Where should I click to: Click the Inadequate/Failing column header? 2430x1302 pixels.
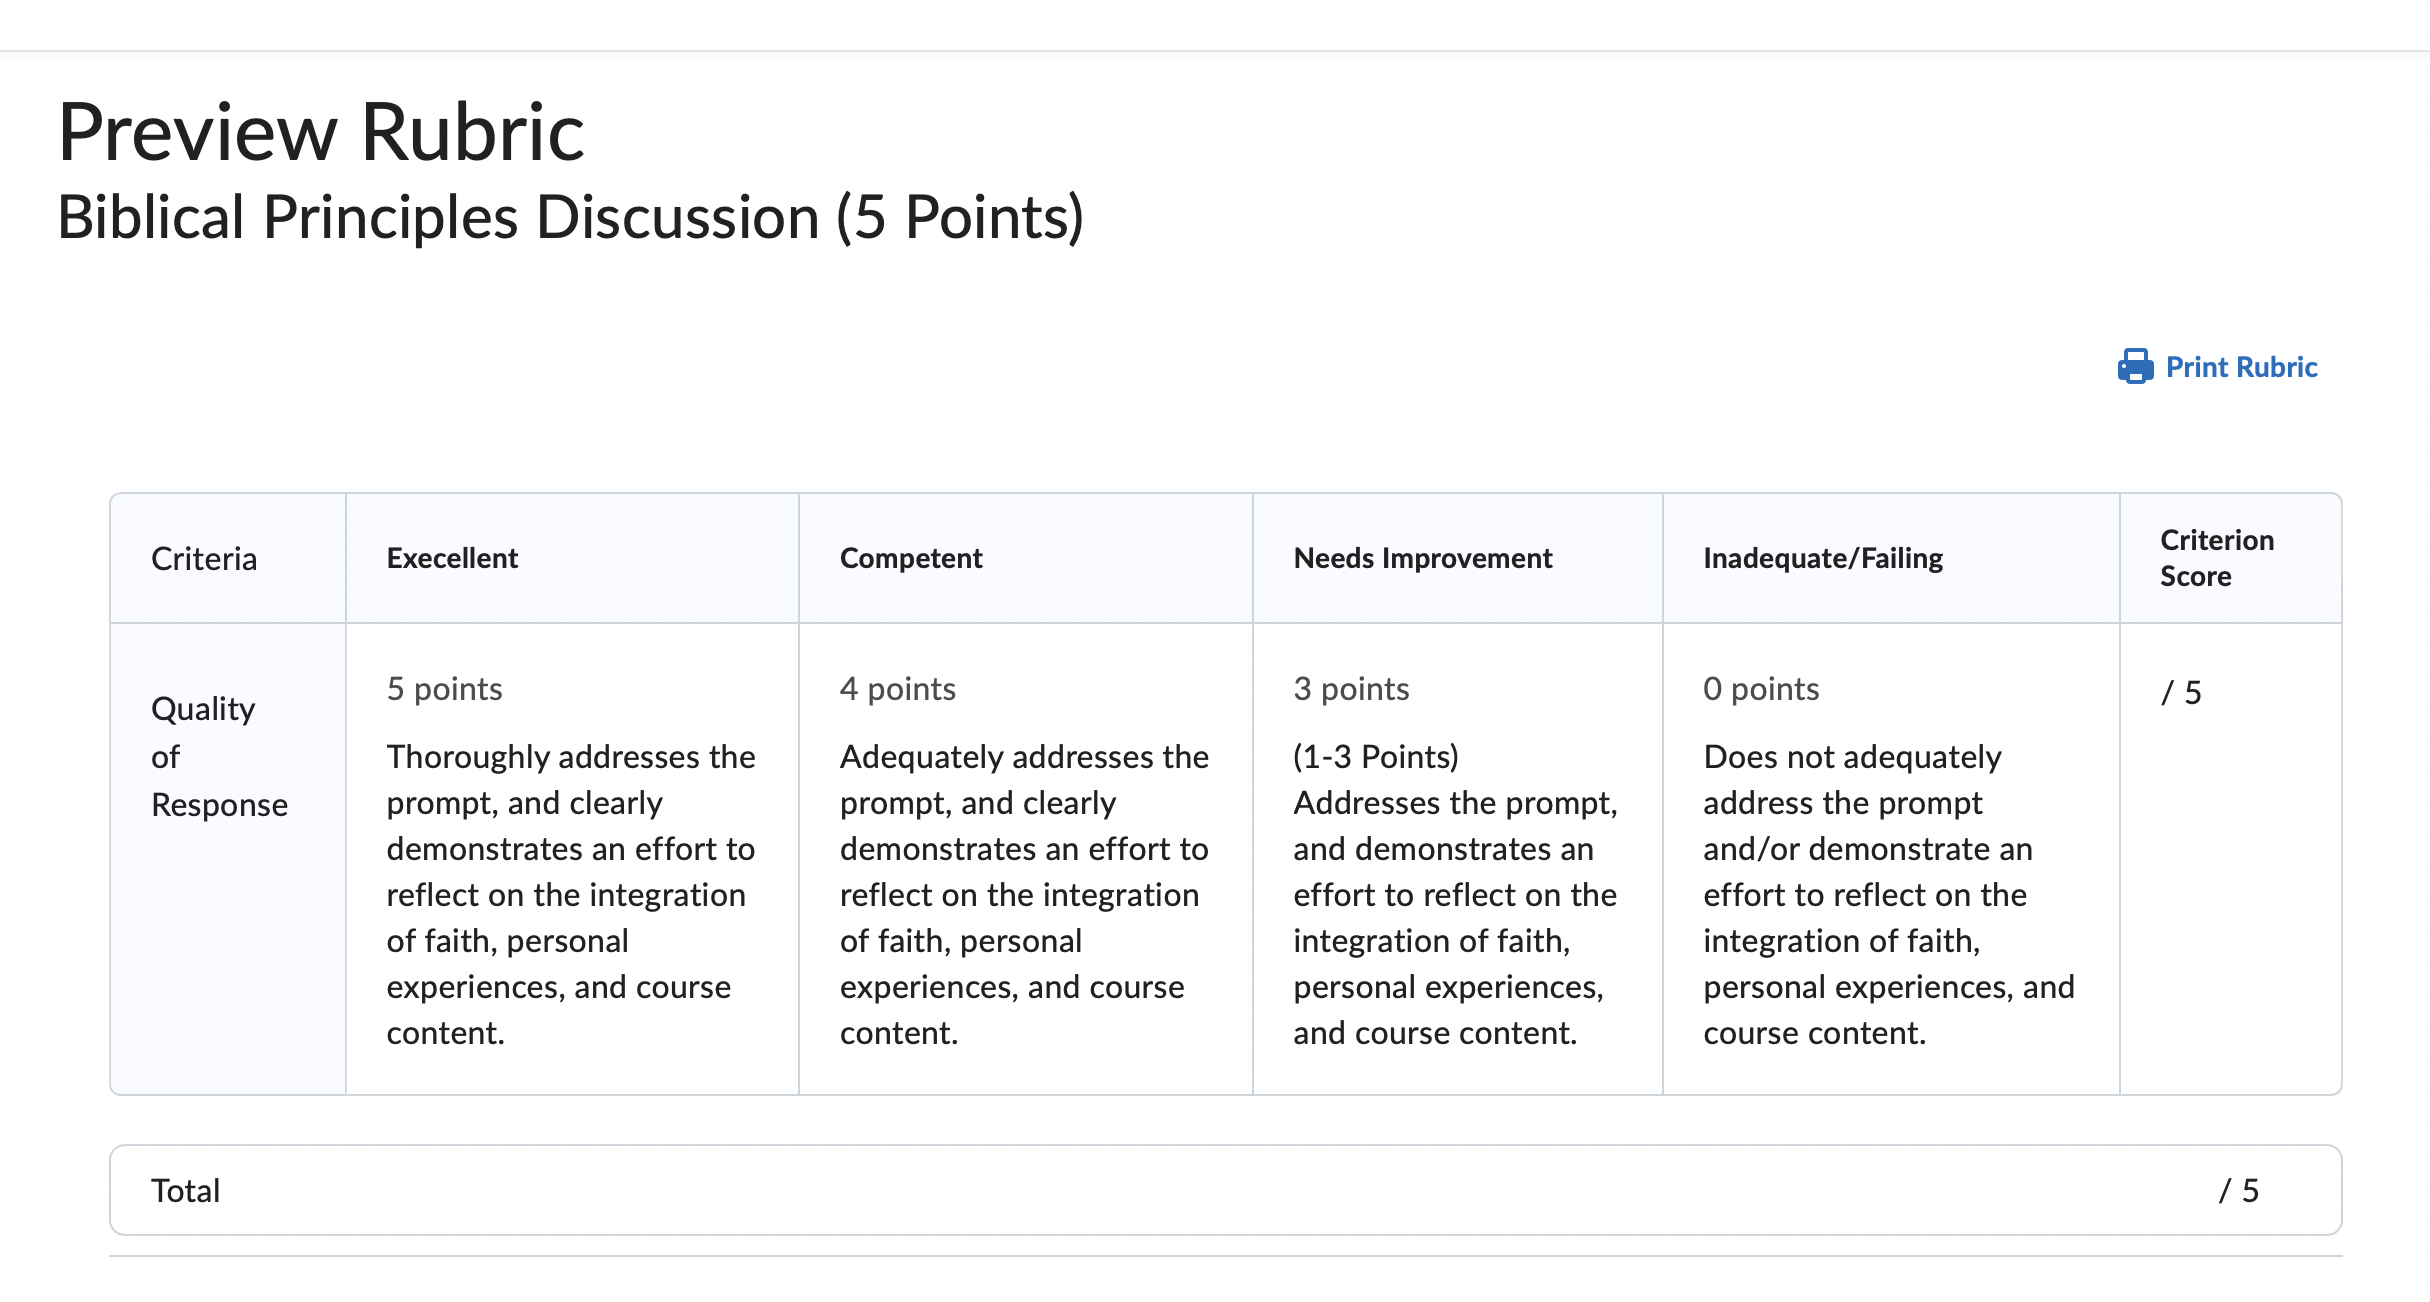(1823, 558)
